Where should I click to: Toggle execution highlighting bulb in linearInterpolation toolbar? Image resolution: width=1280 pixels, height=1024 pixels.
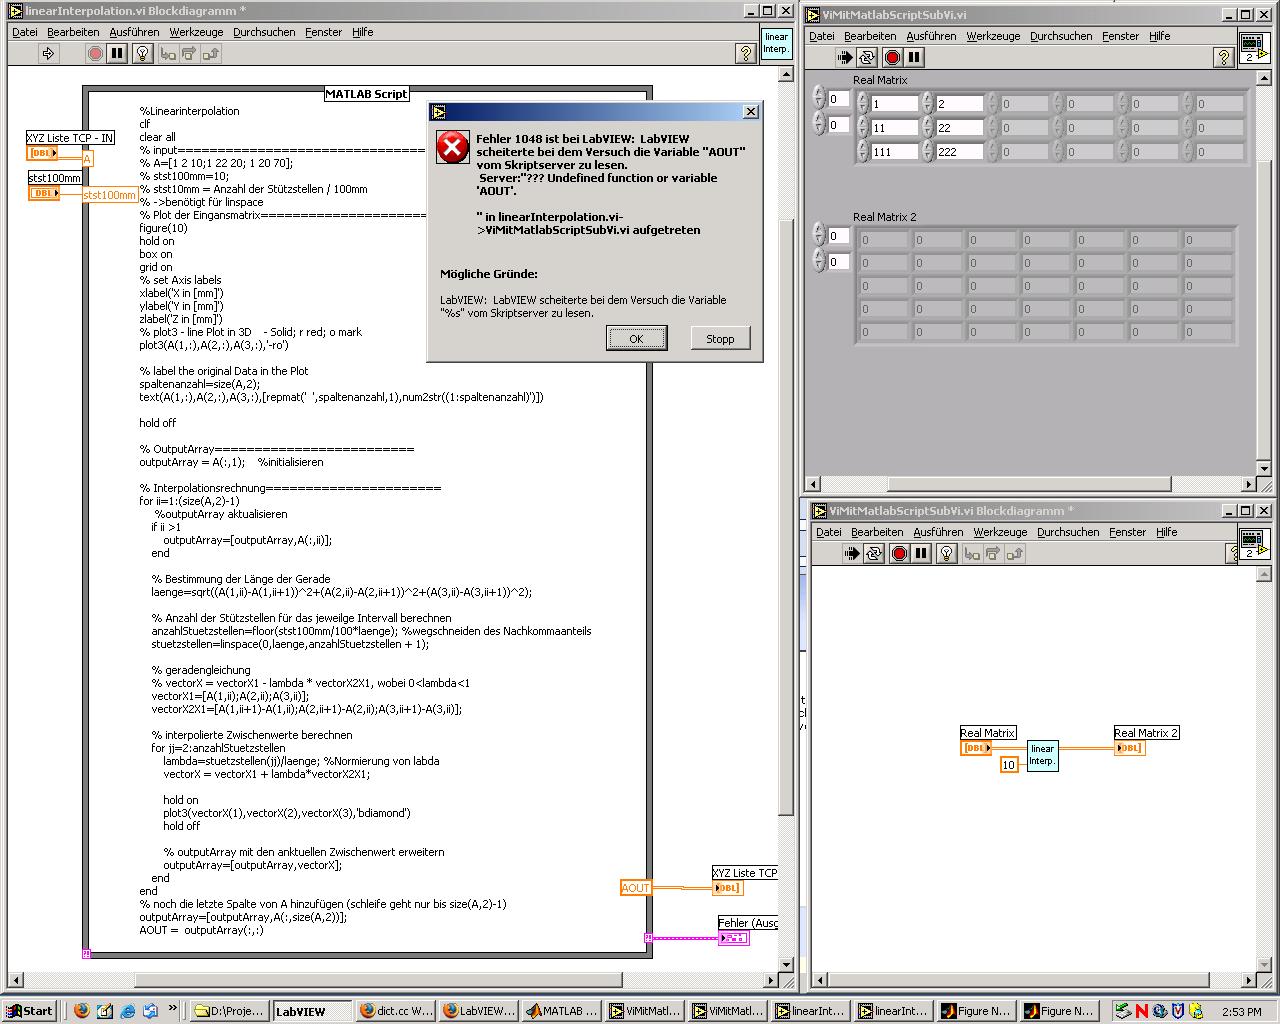pos(143,54)
